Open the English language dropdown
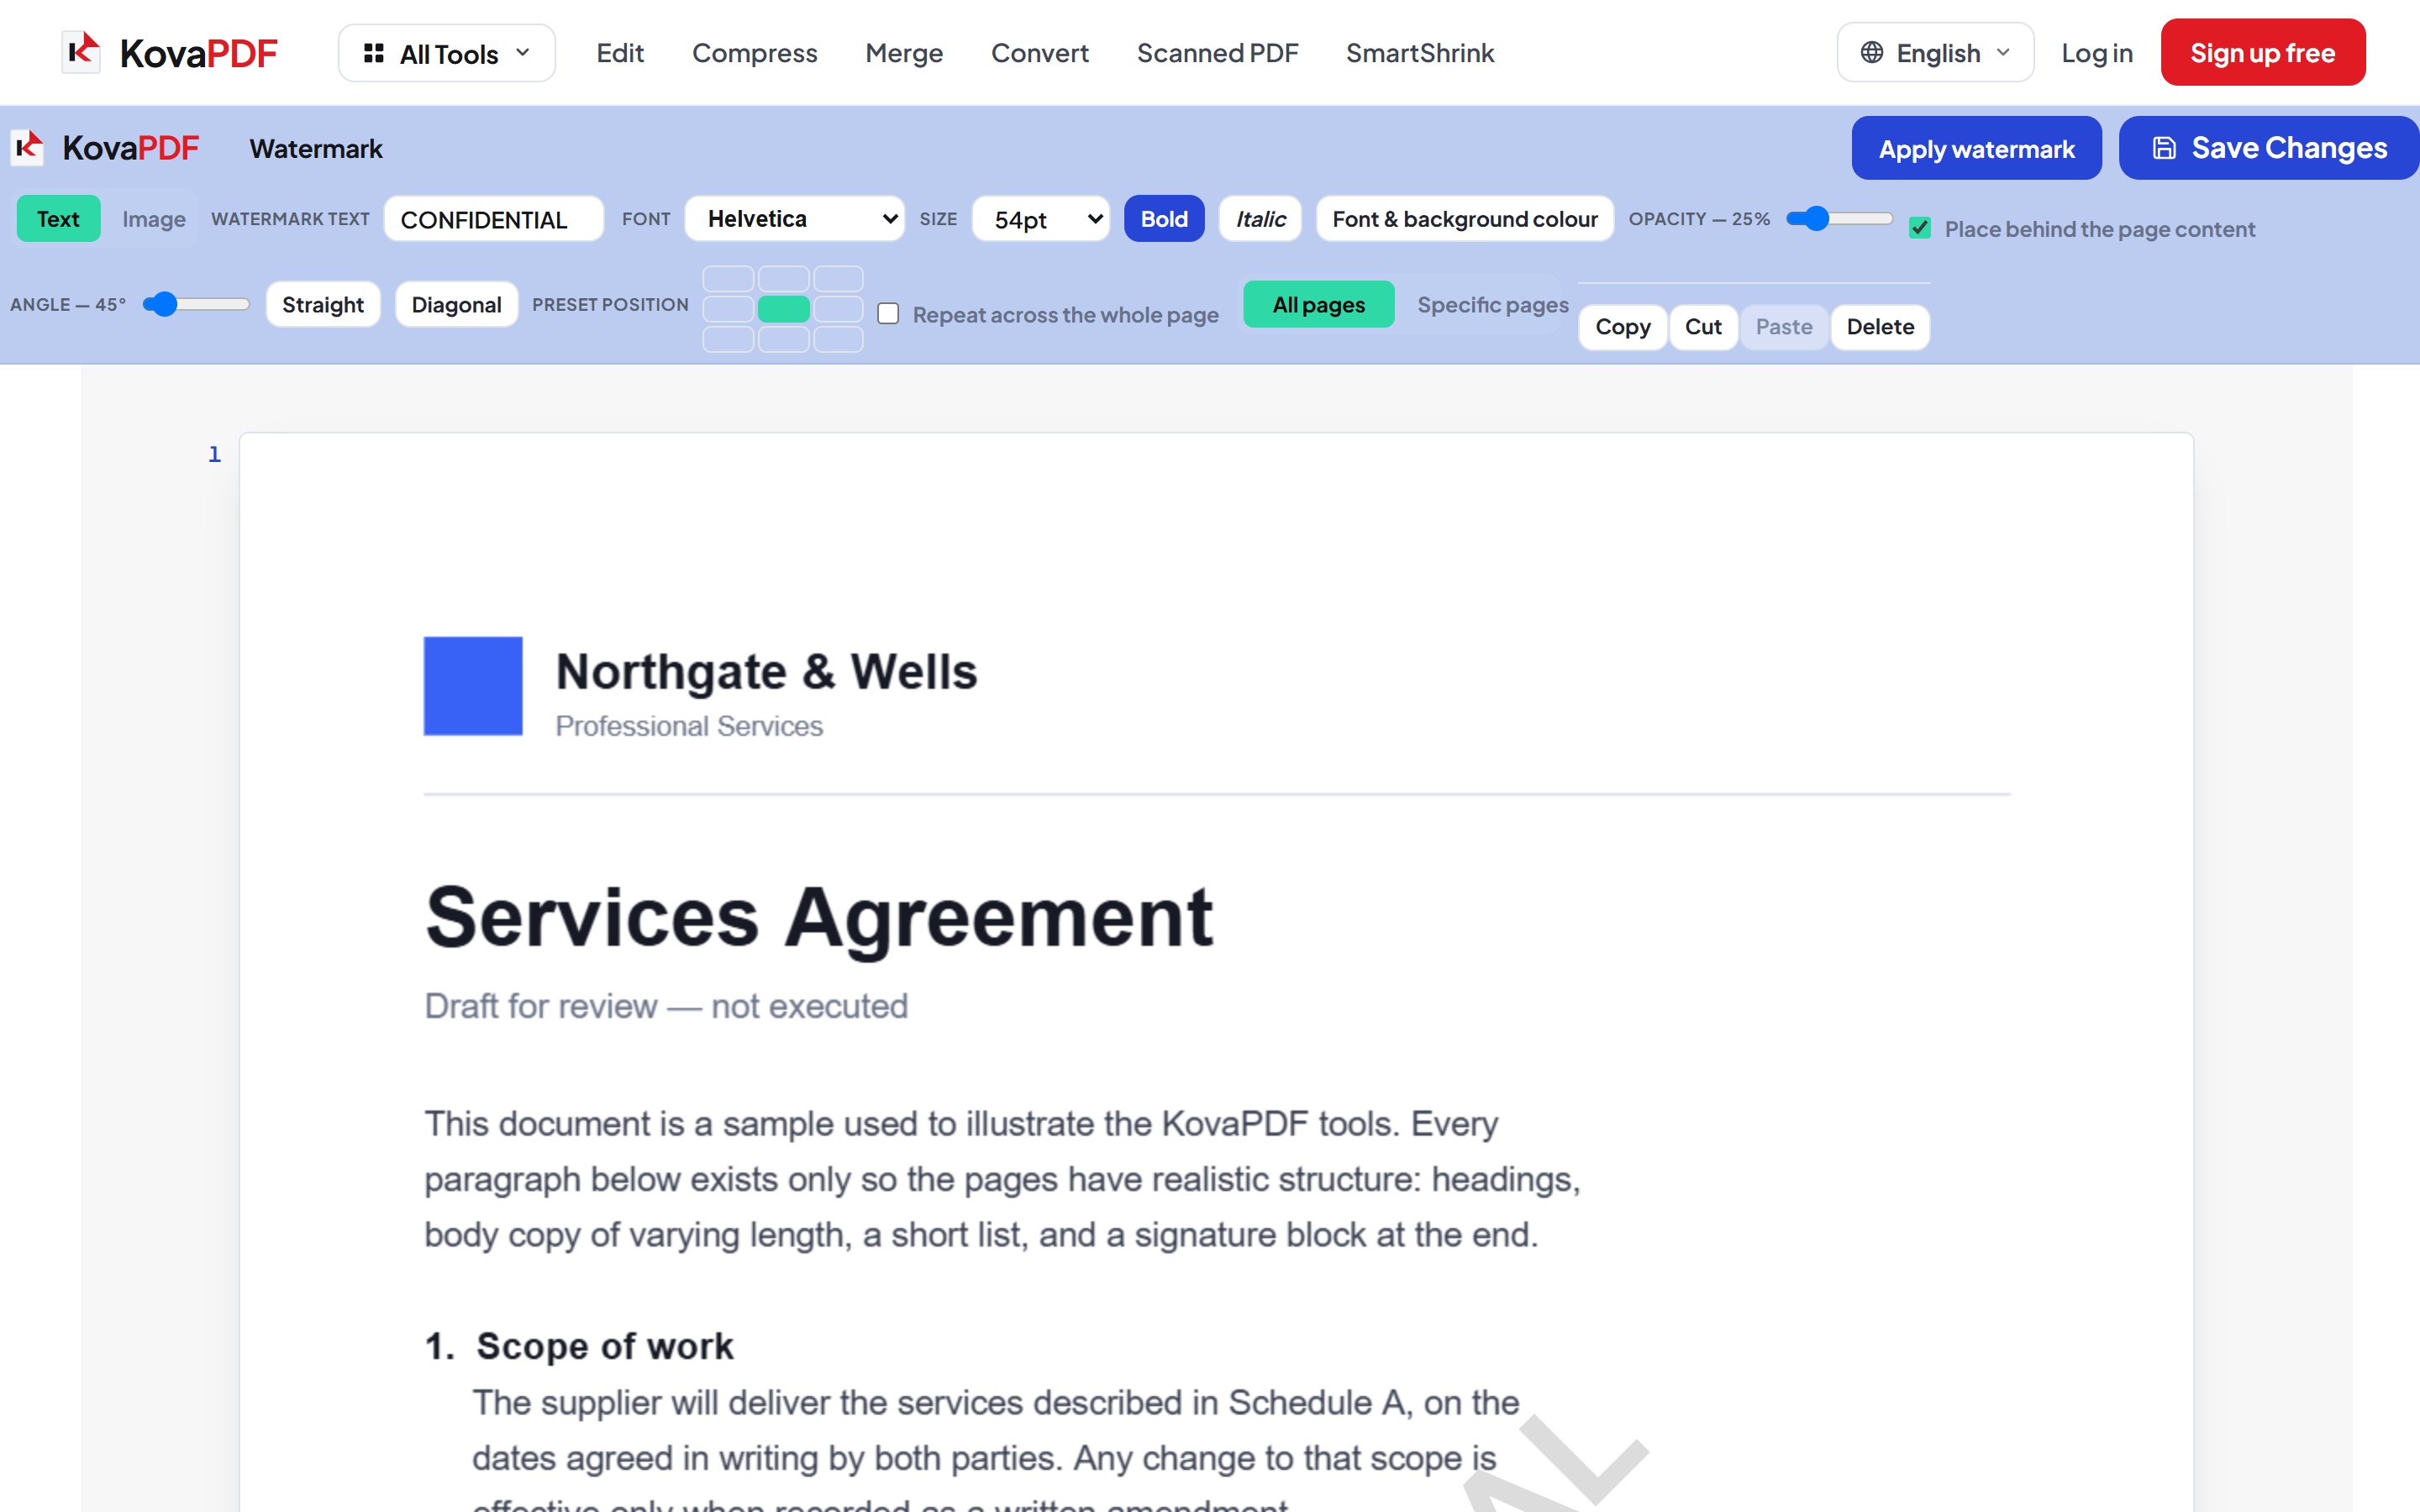The height and width of the screenshot is (1512, 2420). click(1935, 53)
